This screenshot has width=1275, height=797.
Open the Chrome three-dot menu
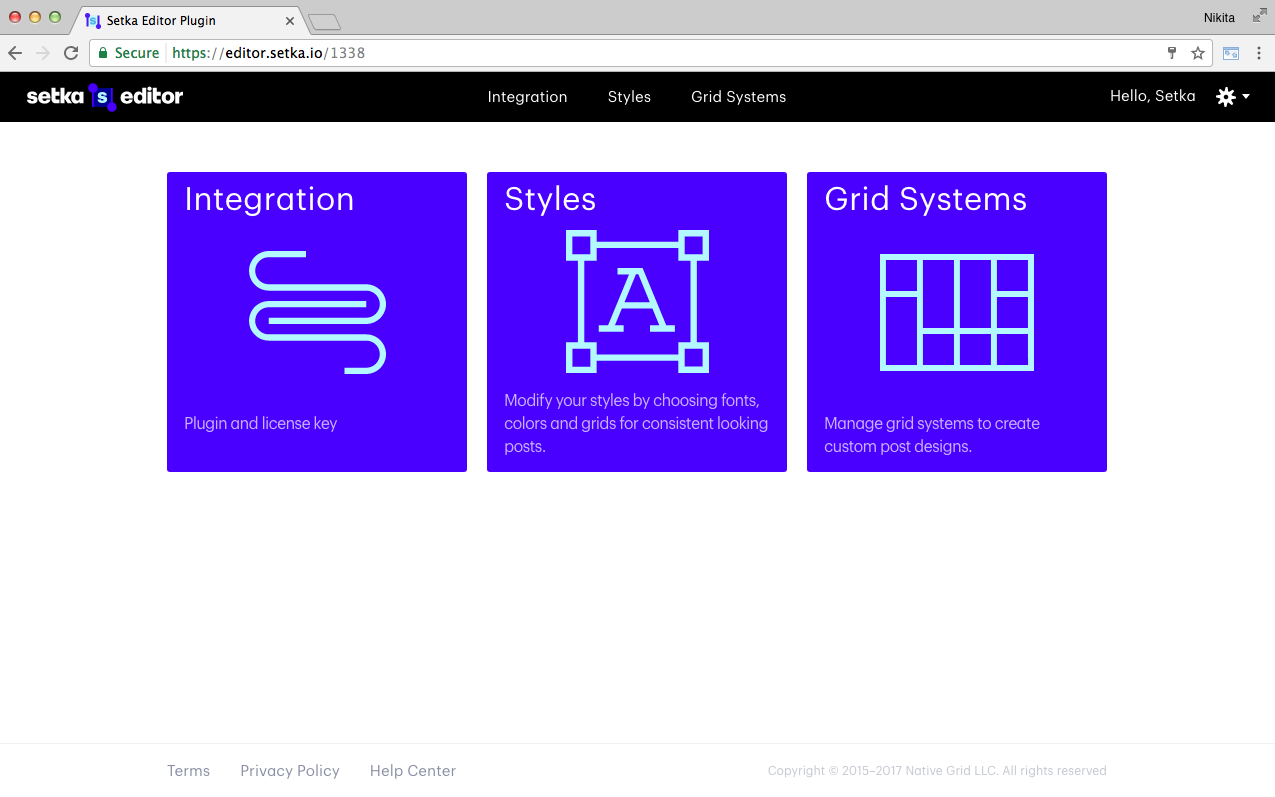click(x=1259, y=53)
